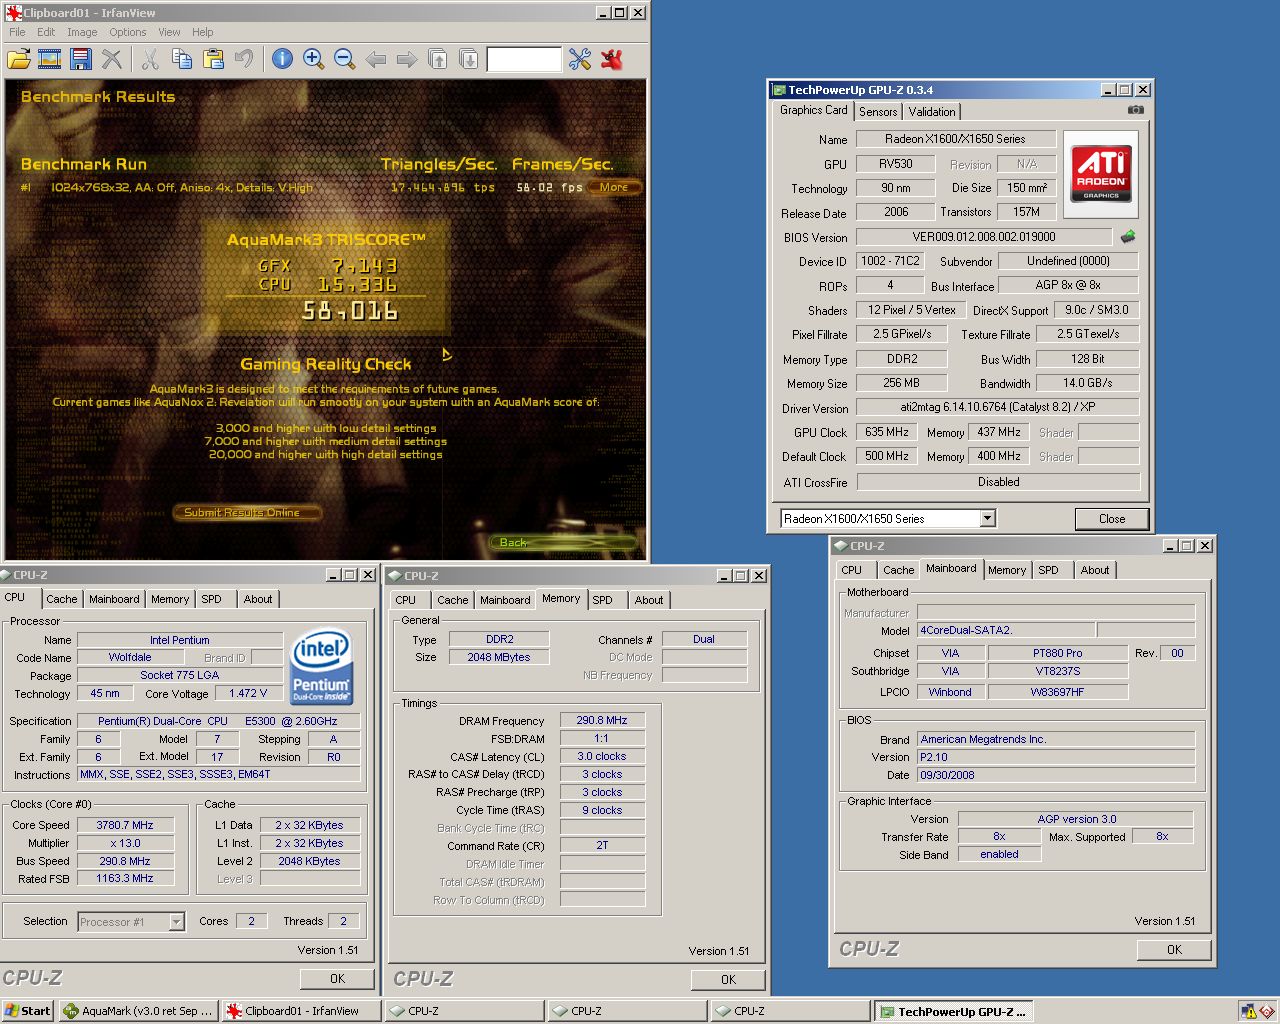Click 4CoreDual-SATA2 motherboard model field
The image size is (1280, 1024).
pos(1006,630)
